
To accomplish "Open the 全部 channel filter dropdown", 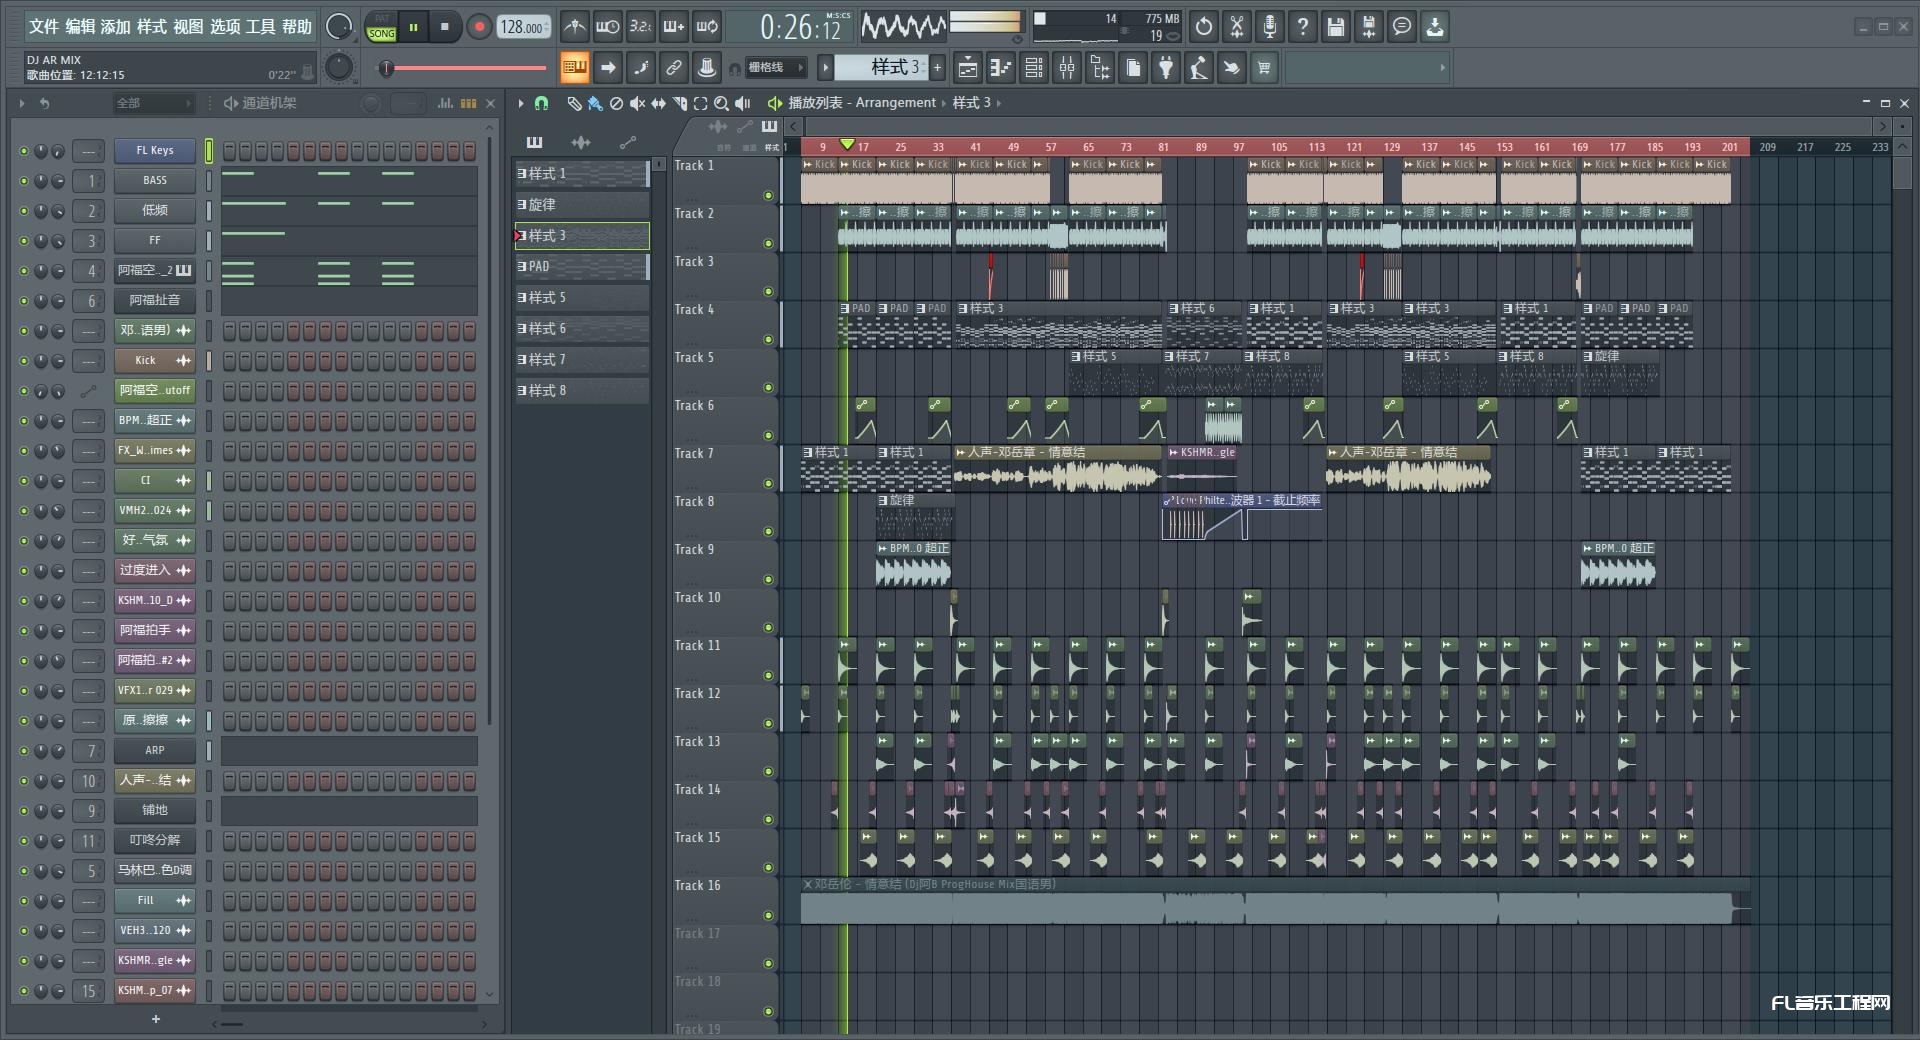I will pos(153,103).
